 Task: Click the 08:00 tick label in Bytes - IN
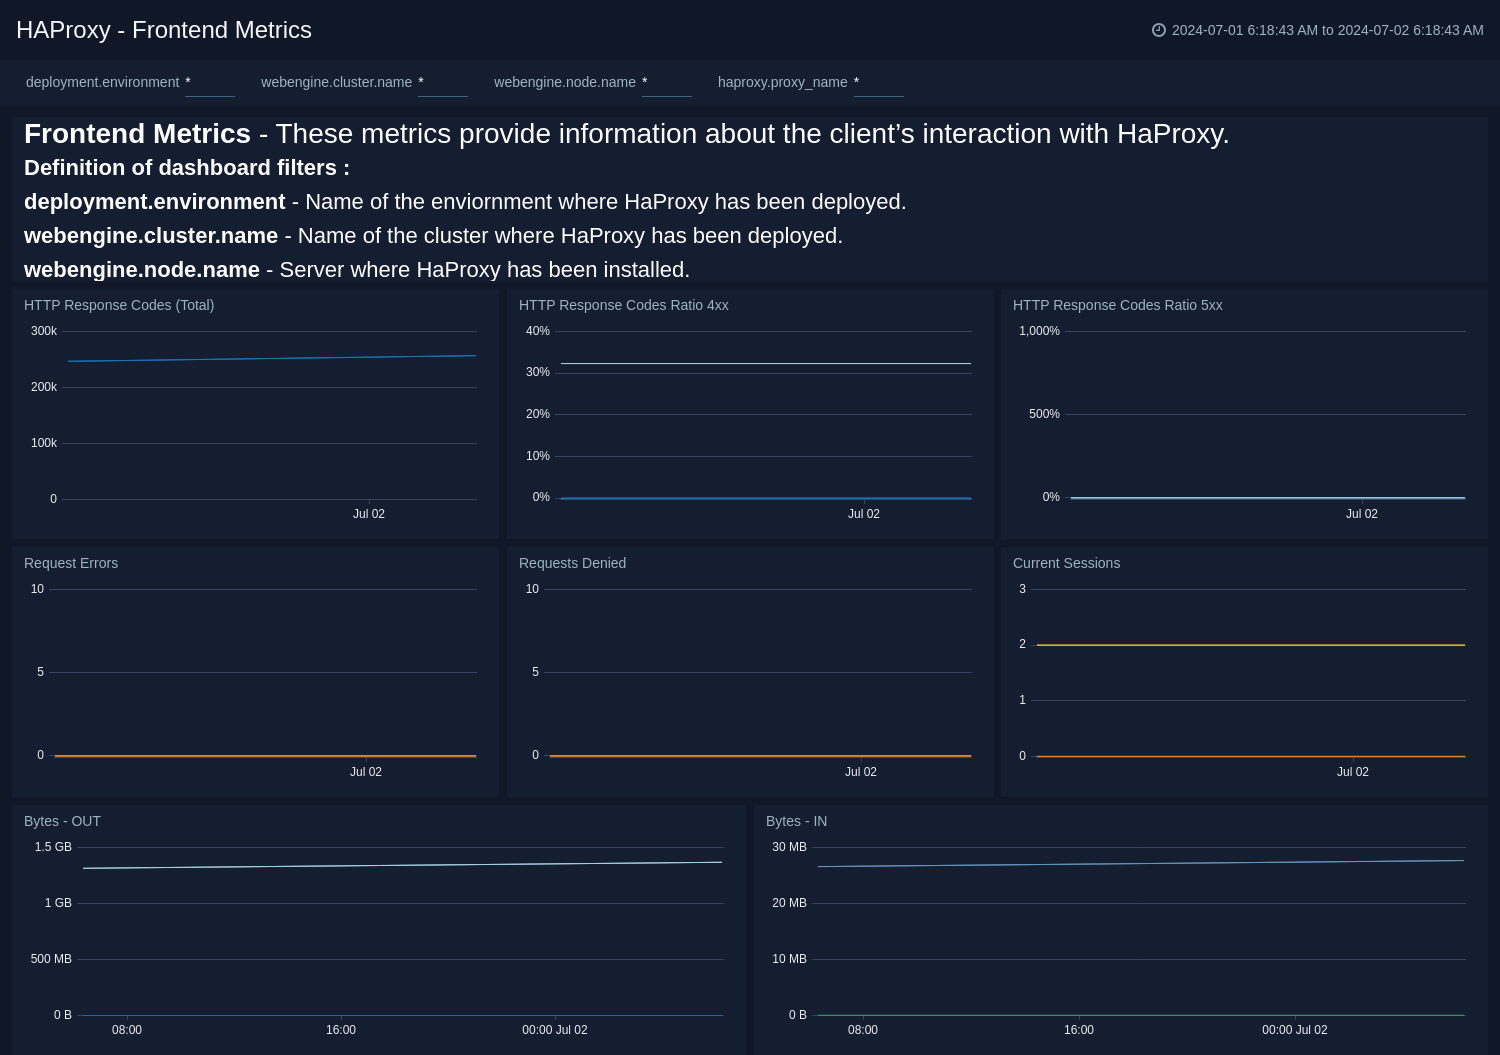863,1030
